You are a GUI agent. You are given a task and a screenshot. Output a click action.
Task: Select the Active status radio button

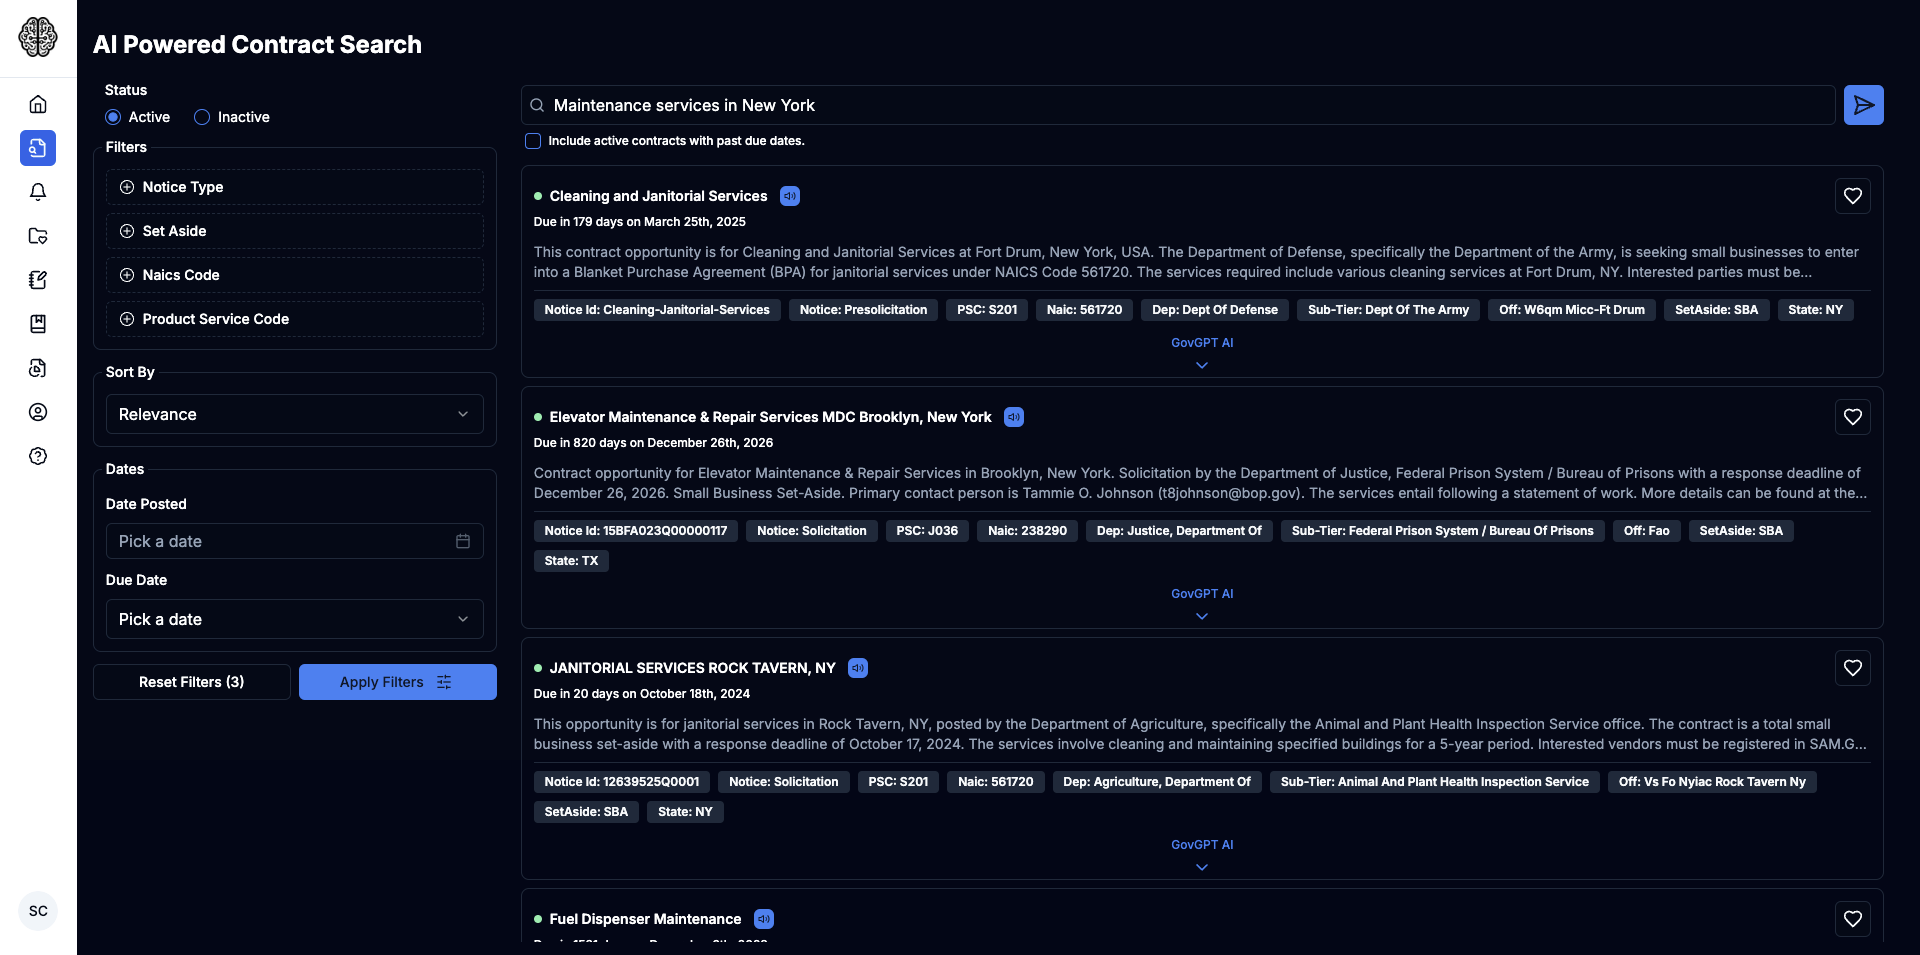click(x=113, y=117)
